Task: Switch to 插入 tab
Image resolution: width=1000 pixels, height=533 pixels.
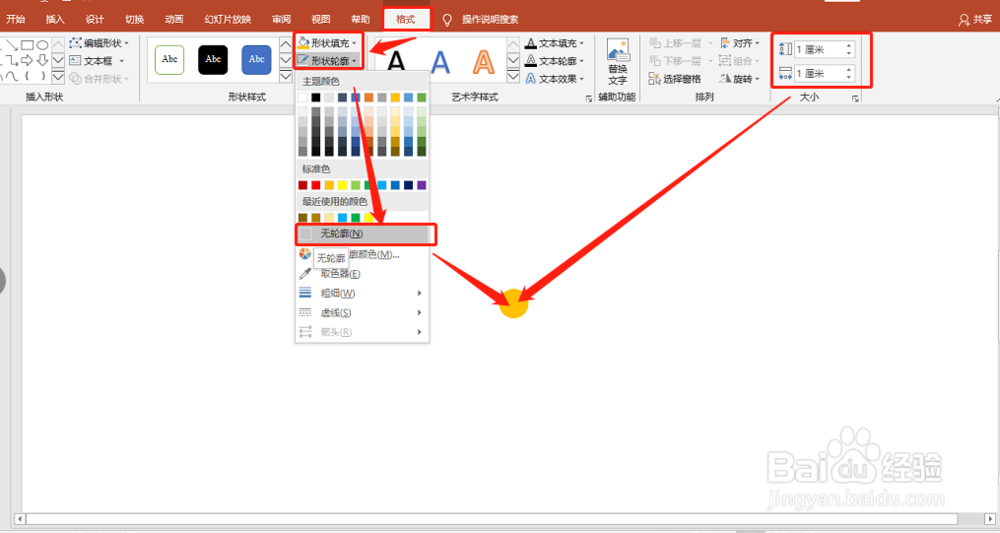Action: tap(55, 19)
